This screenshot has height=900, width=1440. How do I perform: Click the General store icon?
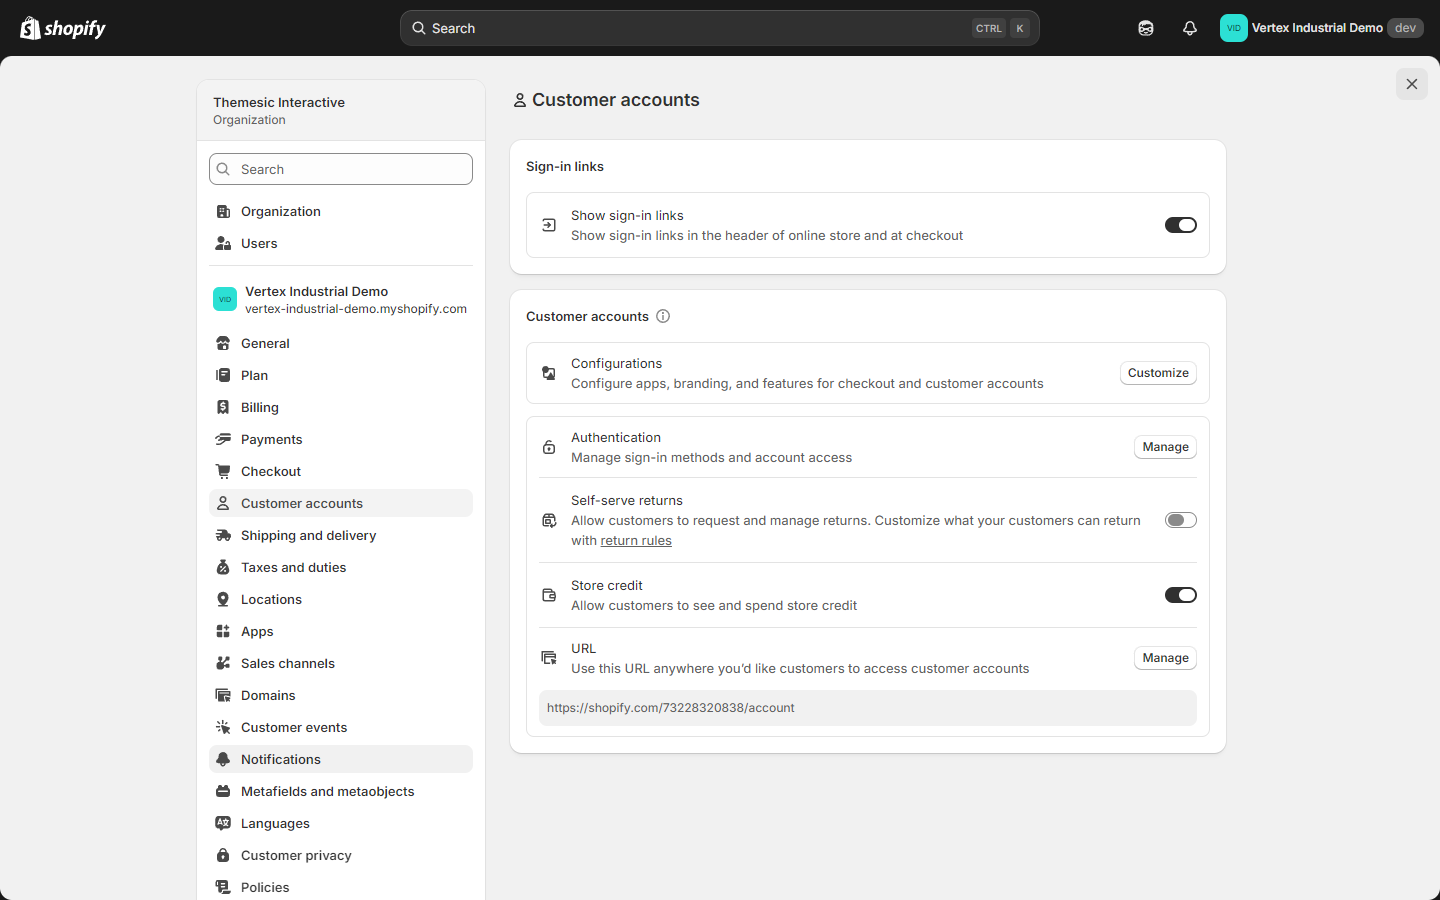223,343
